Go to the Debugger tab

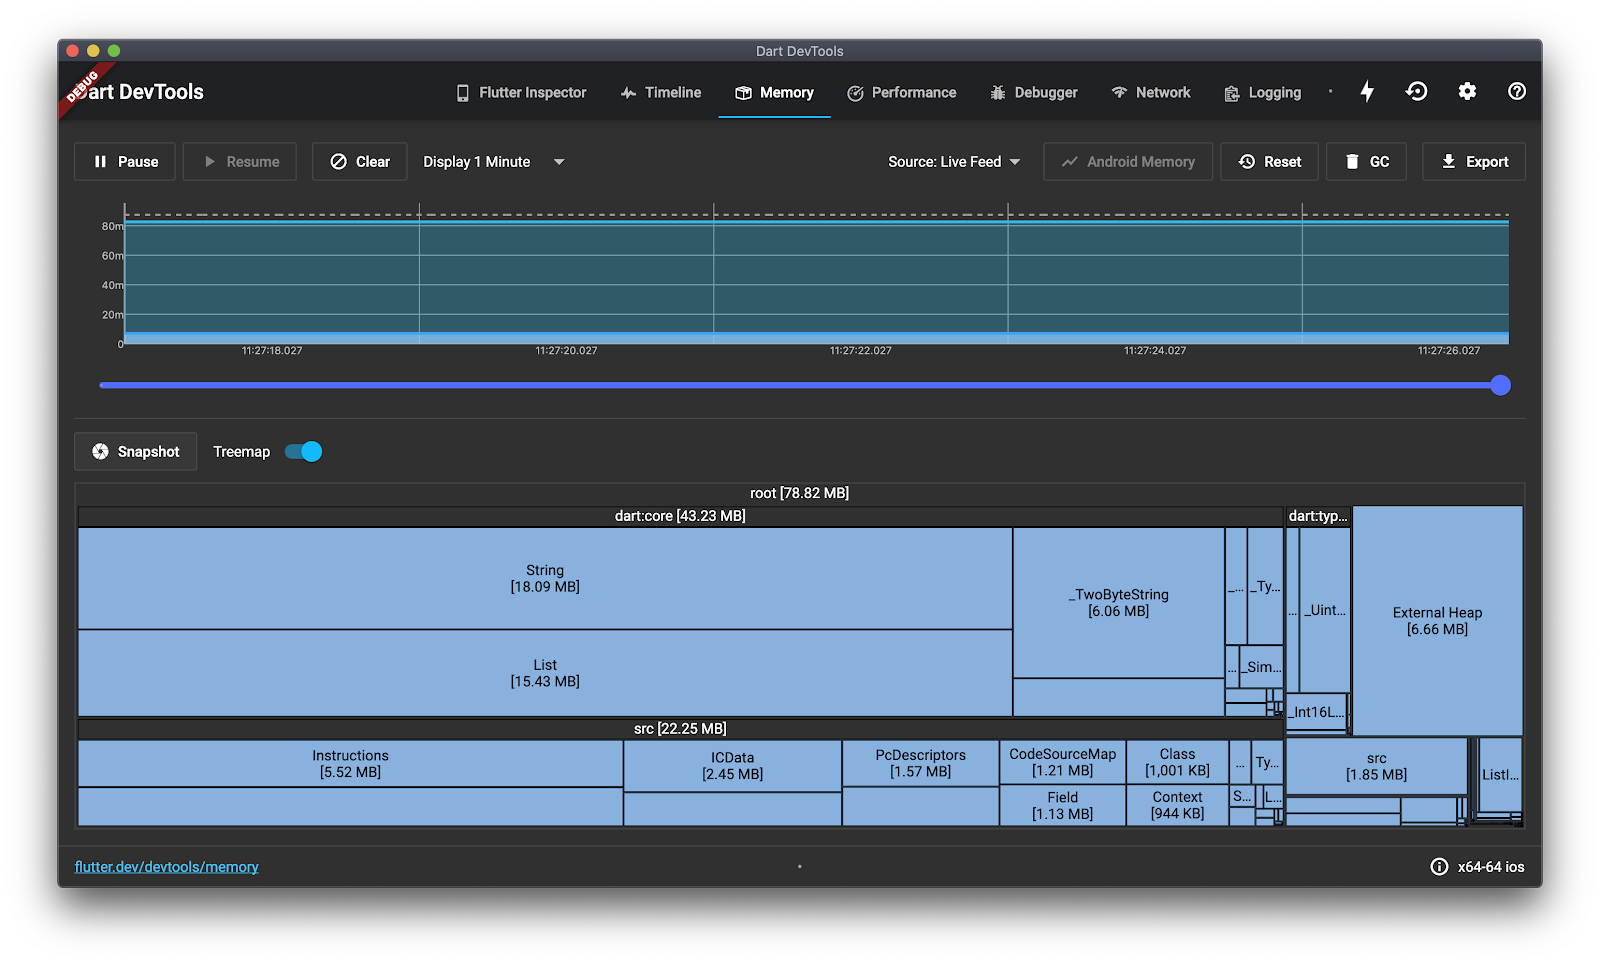[x=1034, y=93]
